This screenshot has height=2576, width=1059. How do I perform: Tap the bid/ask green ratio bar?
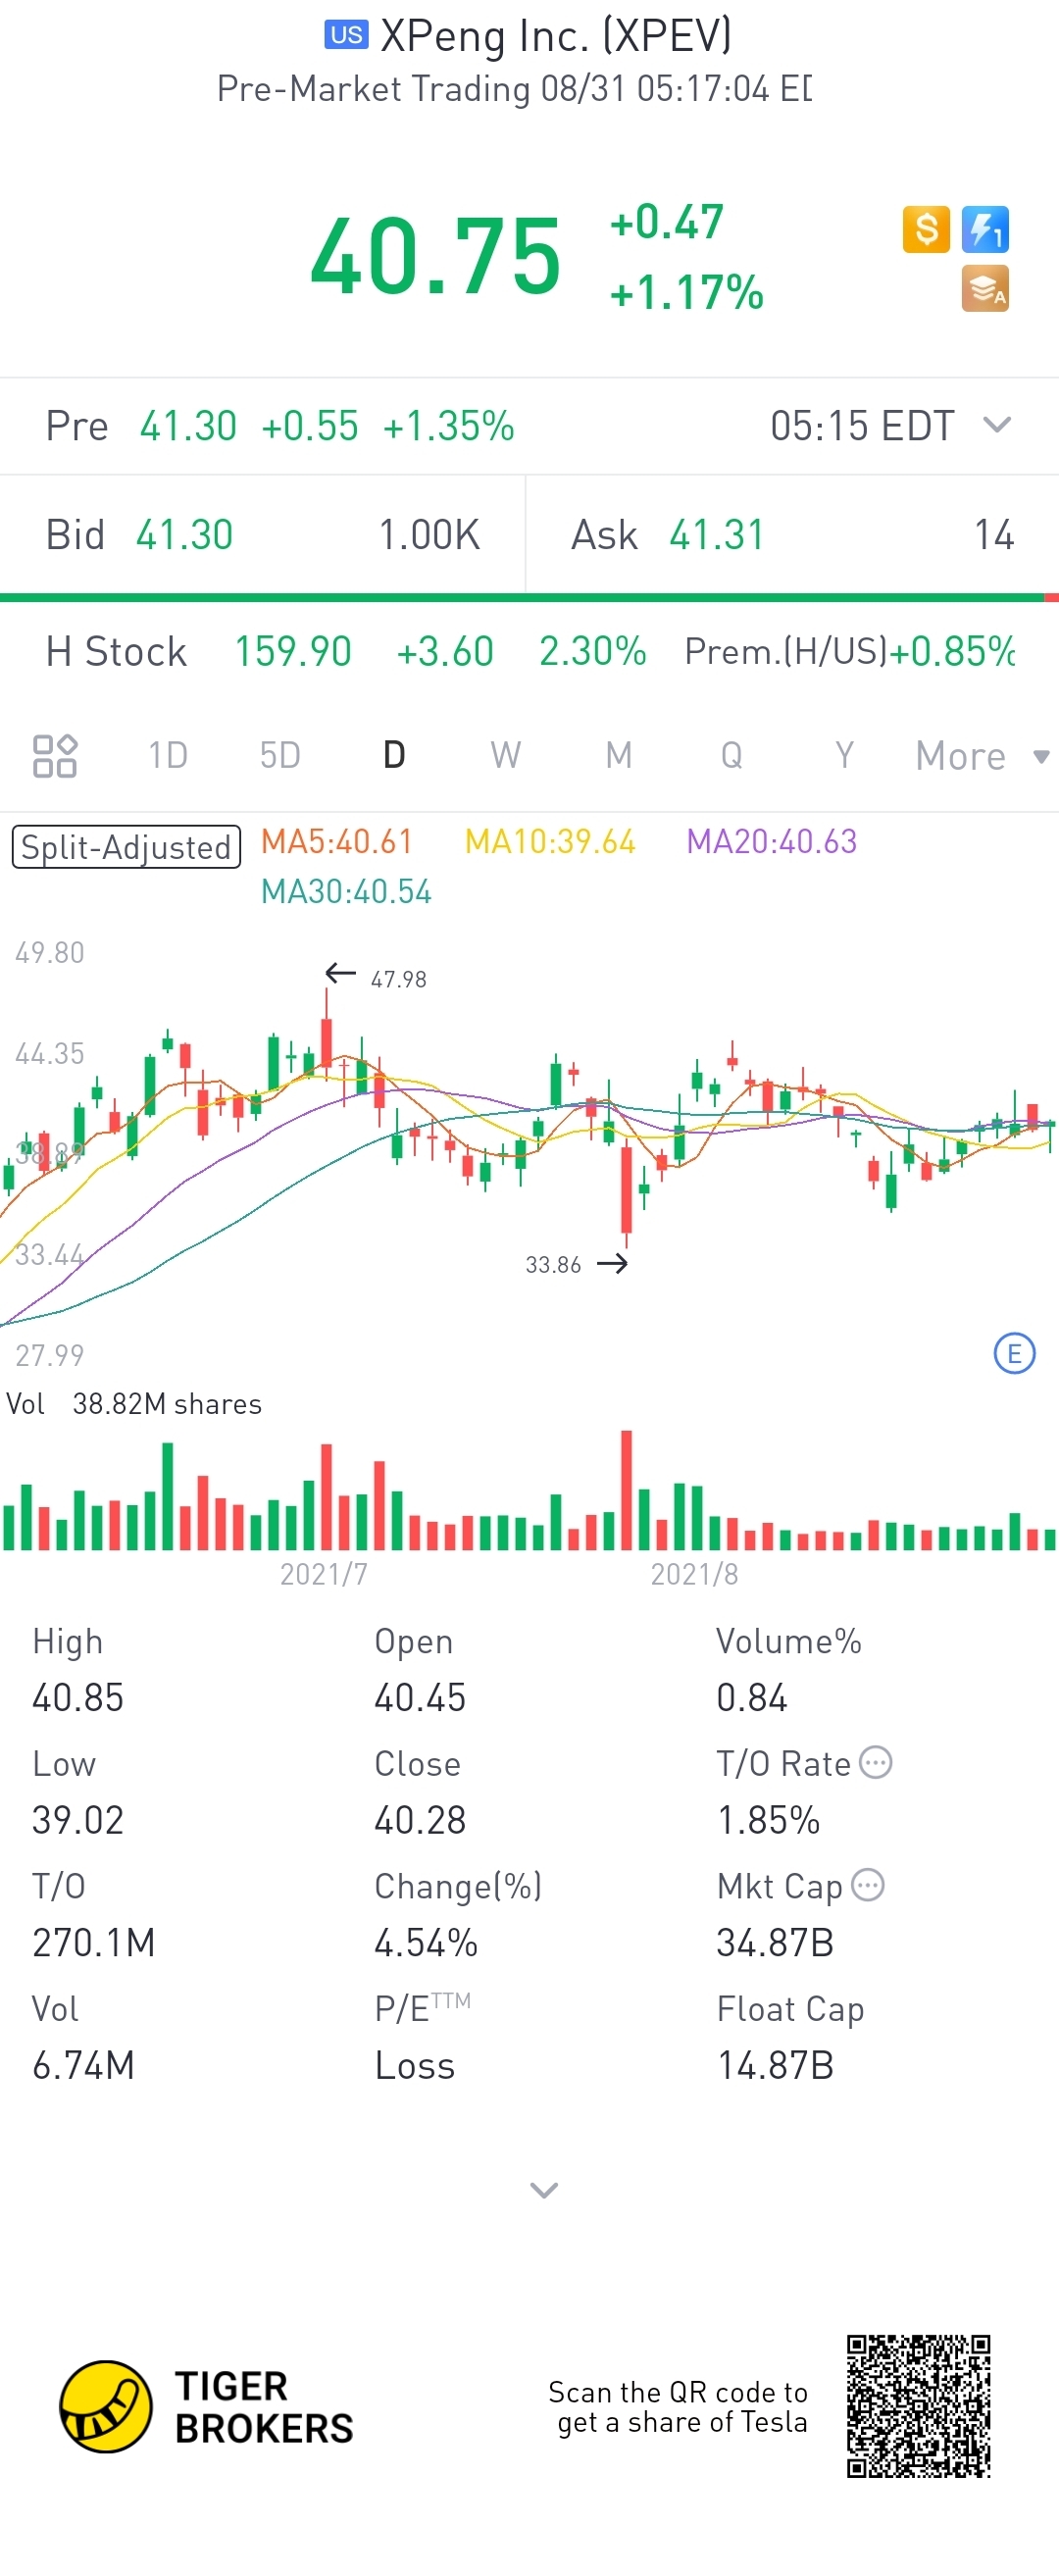tap(522, 598)
